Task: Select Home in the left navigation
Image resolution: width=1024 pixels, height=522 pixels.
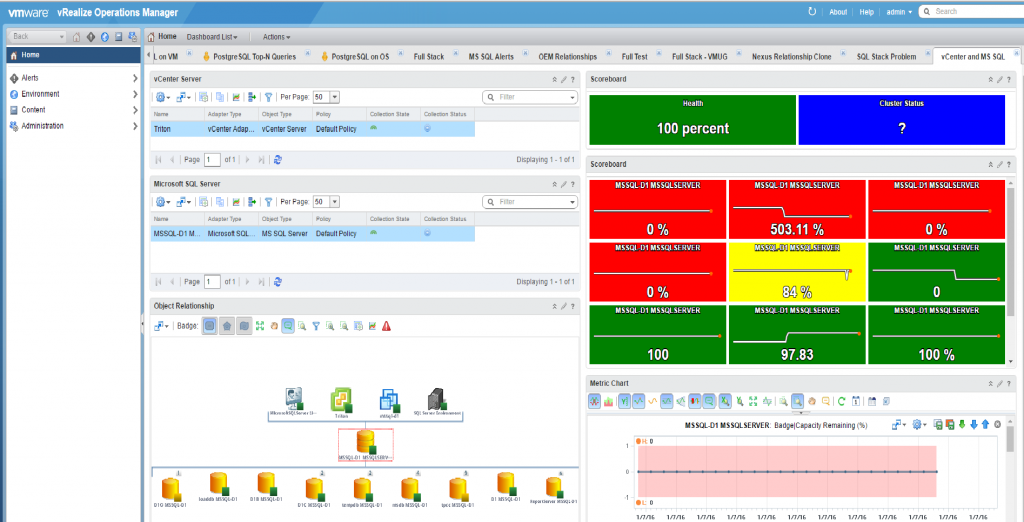Action: point(73,56)
